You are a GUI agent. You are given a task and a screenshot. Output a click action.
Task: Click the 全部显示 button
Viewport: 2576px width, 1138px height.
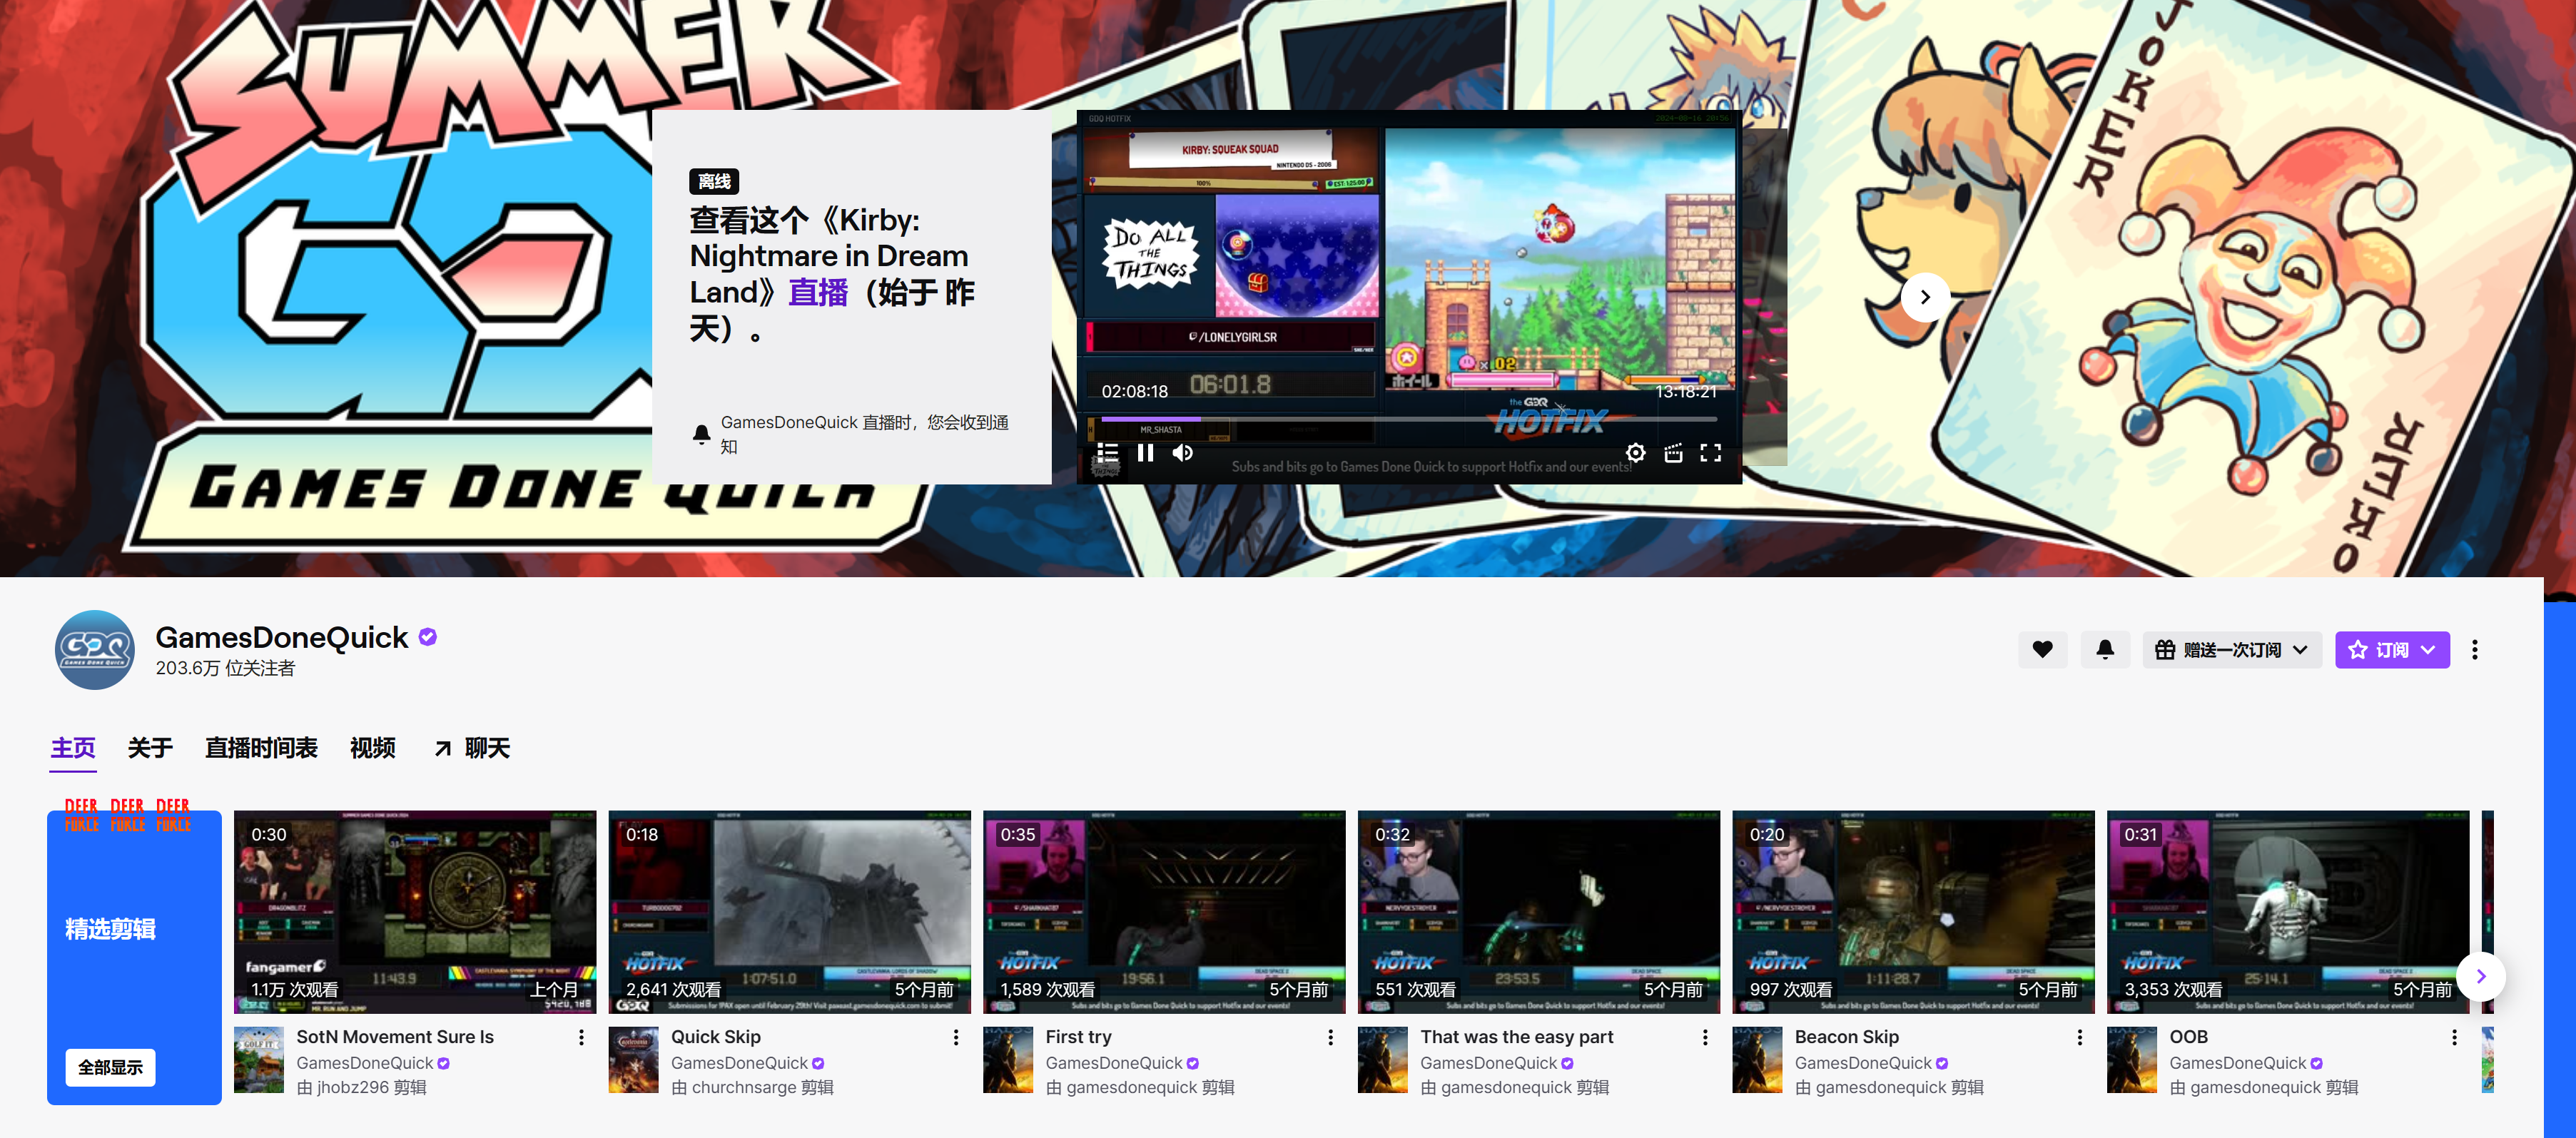click(x=111, y=1067)
